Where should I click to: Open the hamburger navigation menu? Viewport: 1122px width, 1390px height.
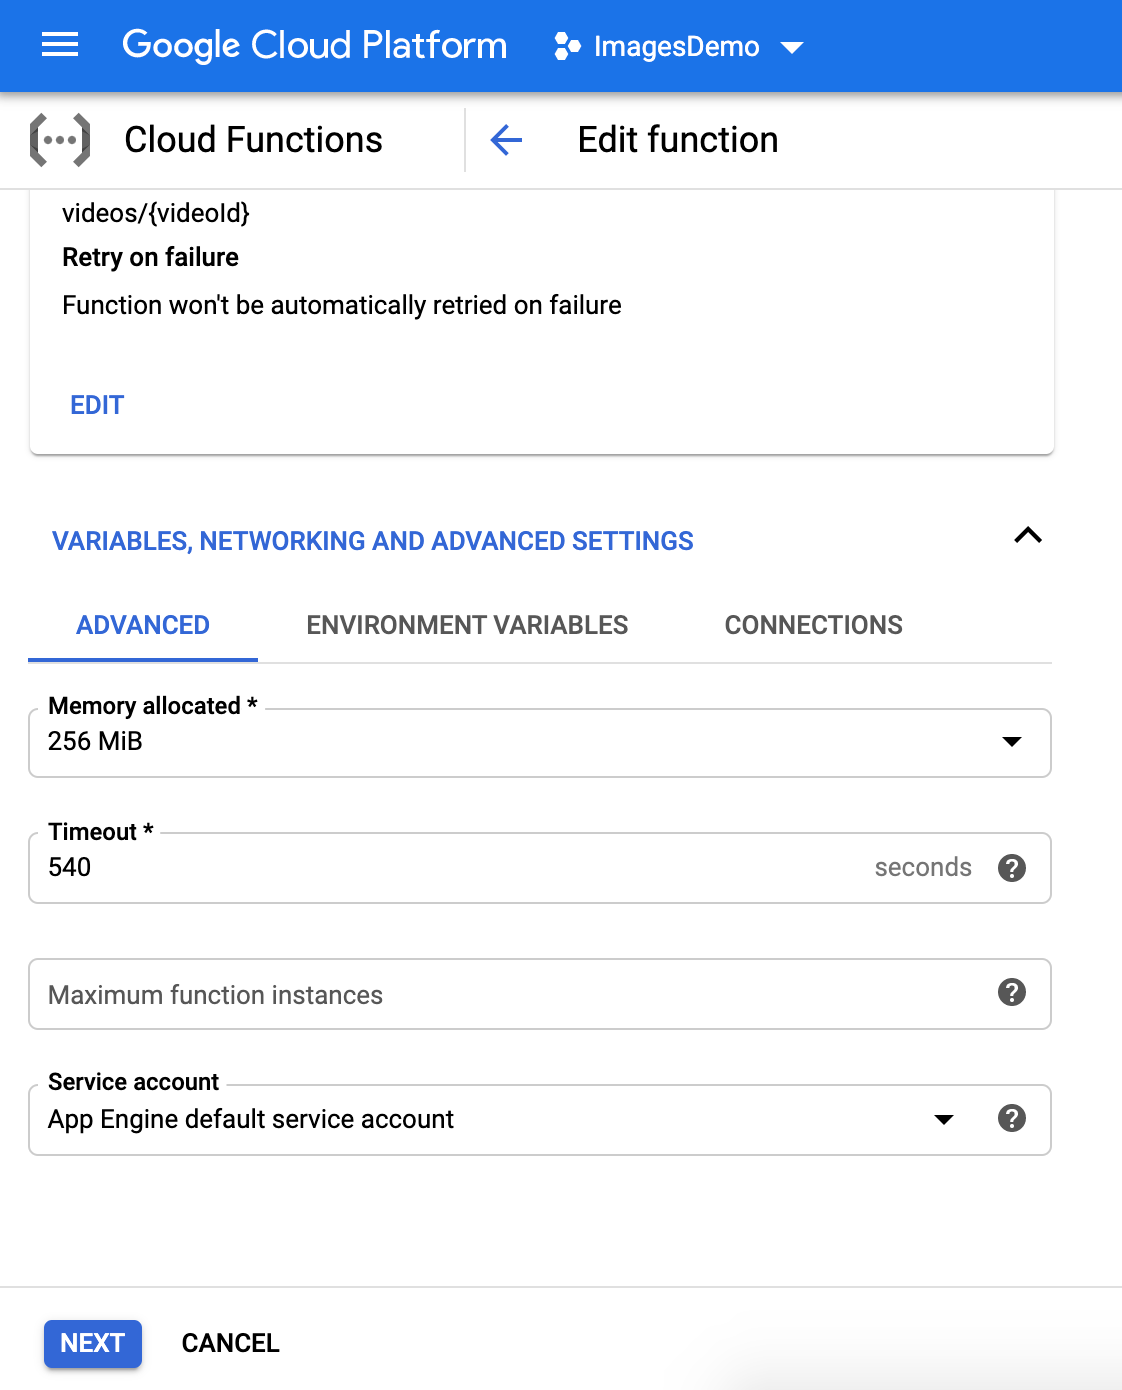pyautogui.click(x=60, y=45)
